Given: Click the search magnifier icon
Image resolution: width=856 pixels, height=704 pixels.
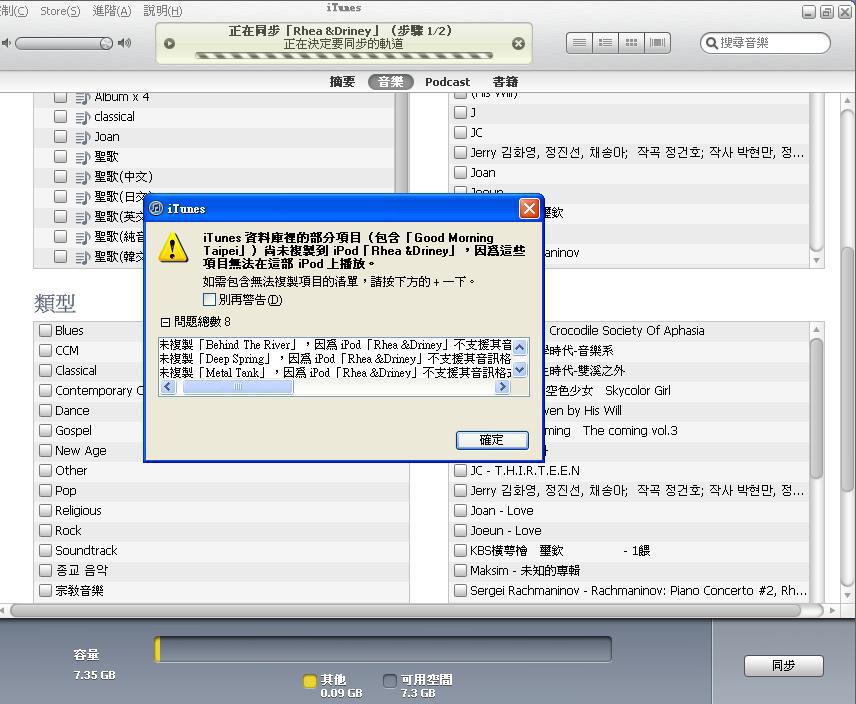Looking at the screenshot, I should 711,43.
